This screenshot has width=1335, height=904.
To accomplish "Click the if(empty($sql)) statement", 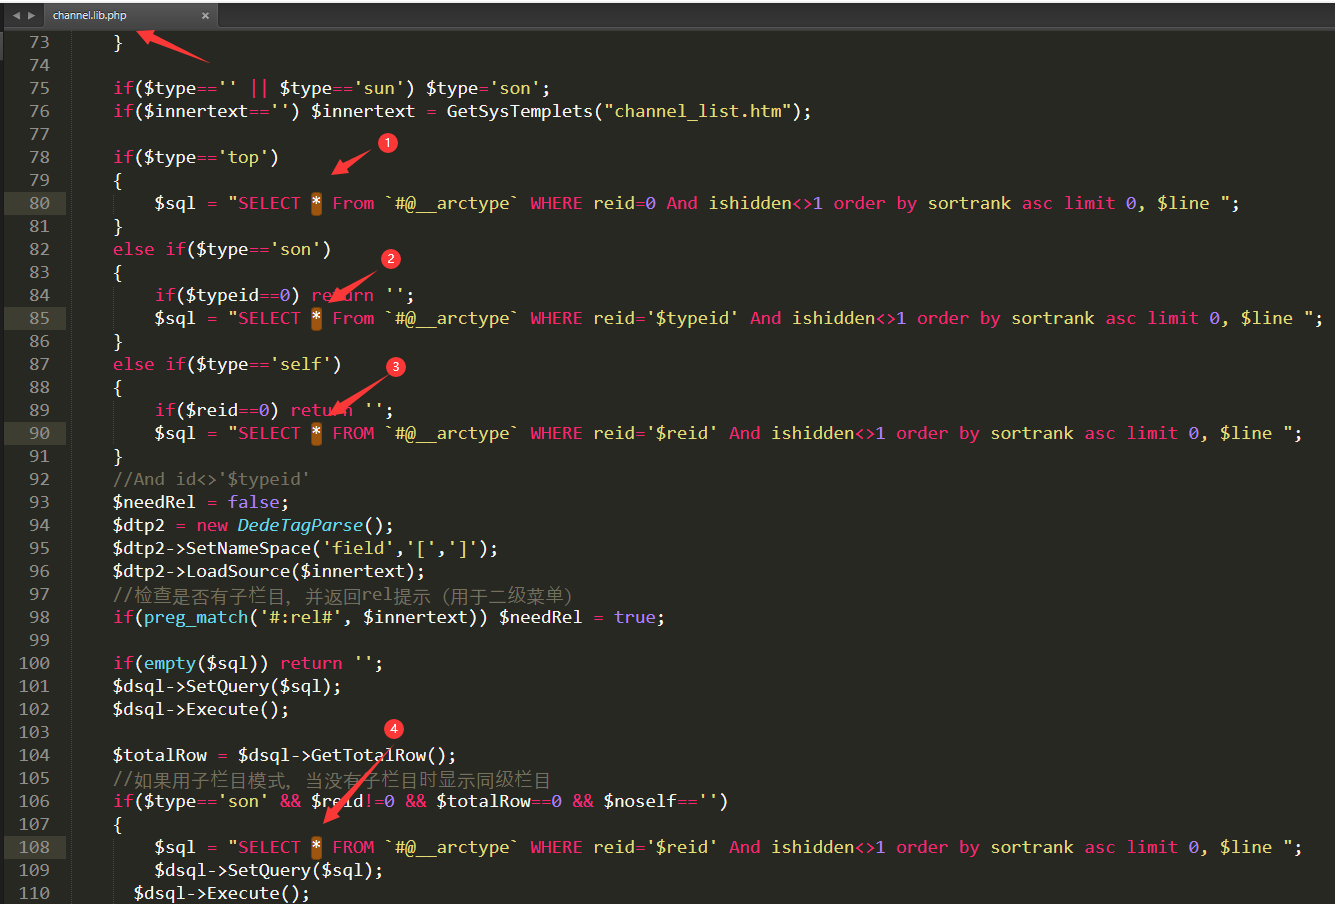I will [x=191, y=663].
